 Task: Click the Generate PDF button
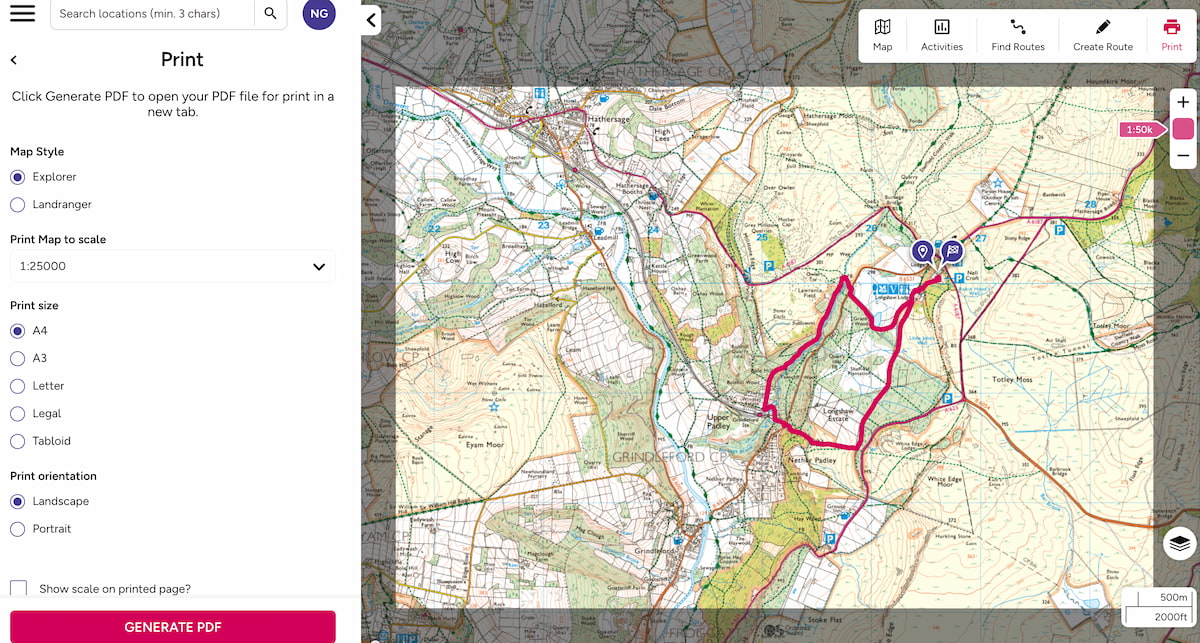(172, 627)
